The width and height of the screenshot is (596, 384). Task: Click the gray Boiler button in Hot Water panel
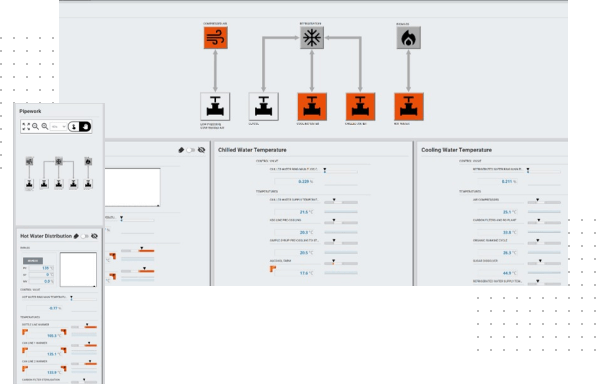tap(33, 260)
